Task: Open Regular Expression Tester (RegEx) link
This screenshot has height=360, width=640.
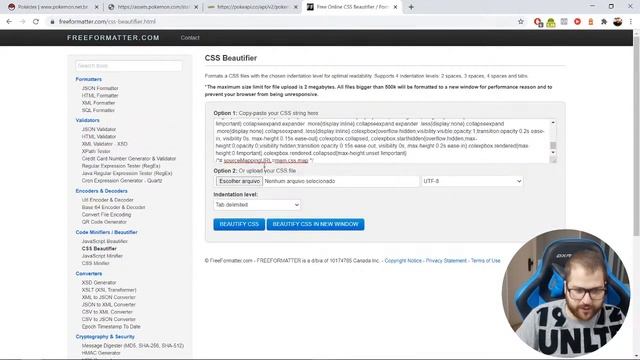Action: click(121, 166)
